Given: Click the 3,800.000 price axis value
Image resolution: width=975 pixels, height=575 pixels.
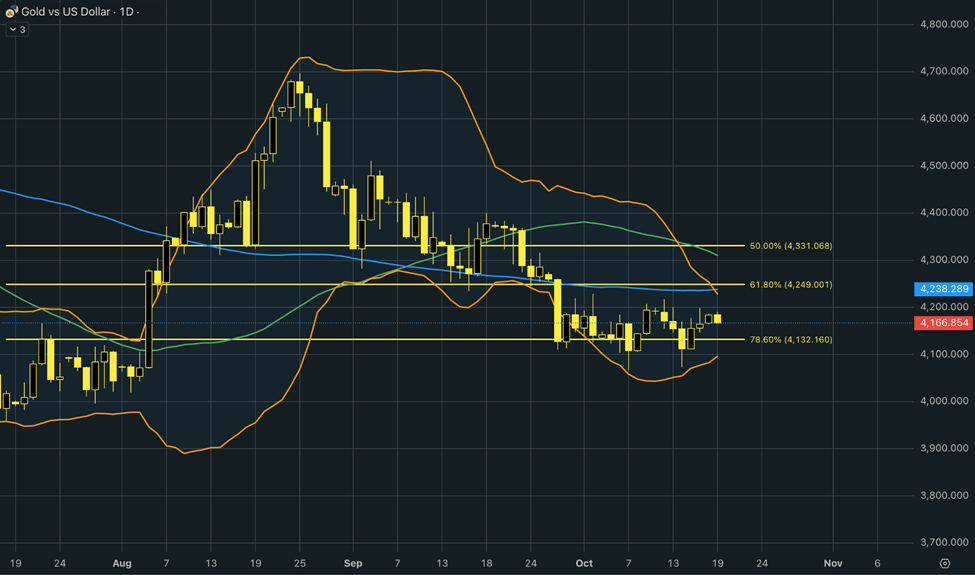Looking at the screenshot, I should (944, 495).
